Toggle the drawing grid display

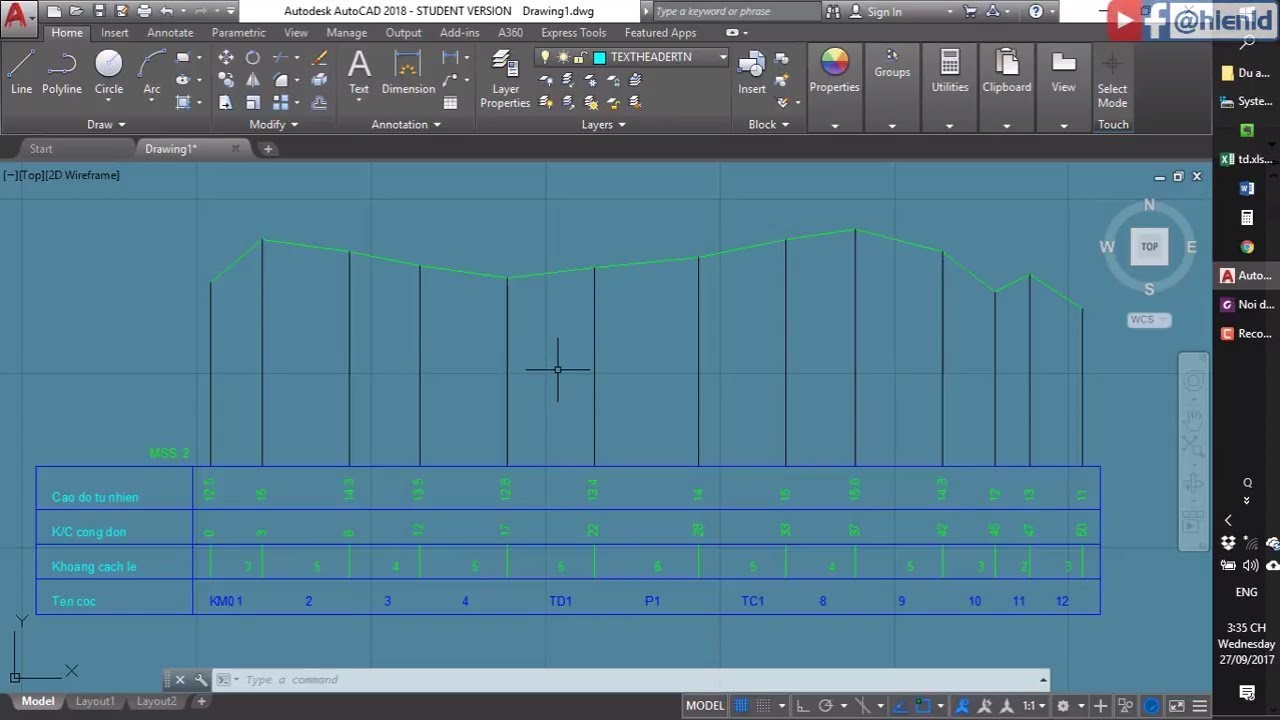click(x=742, y=705)
